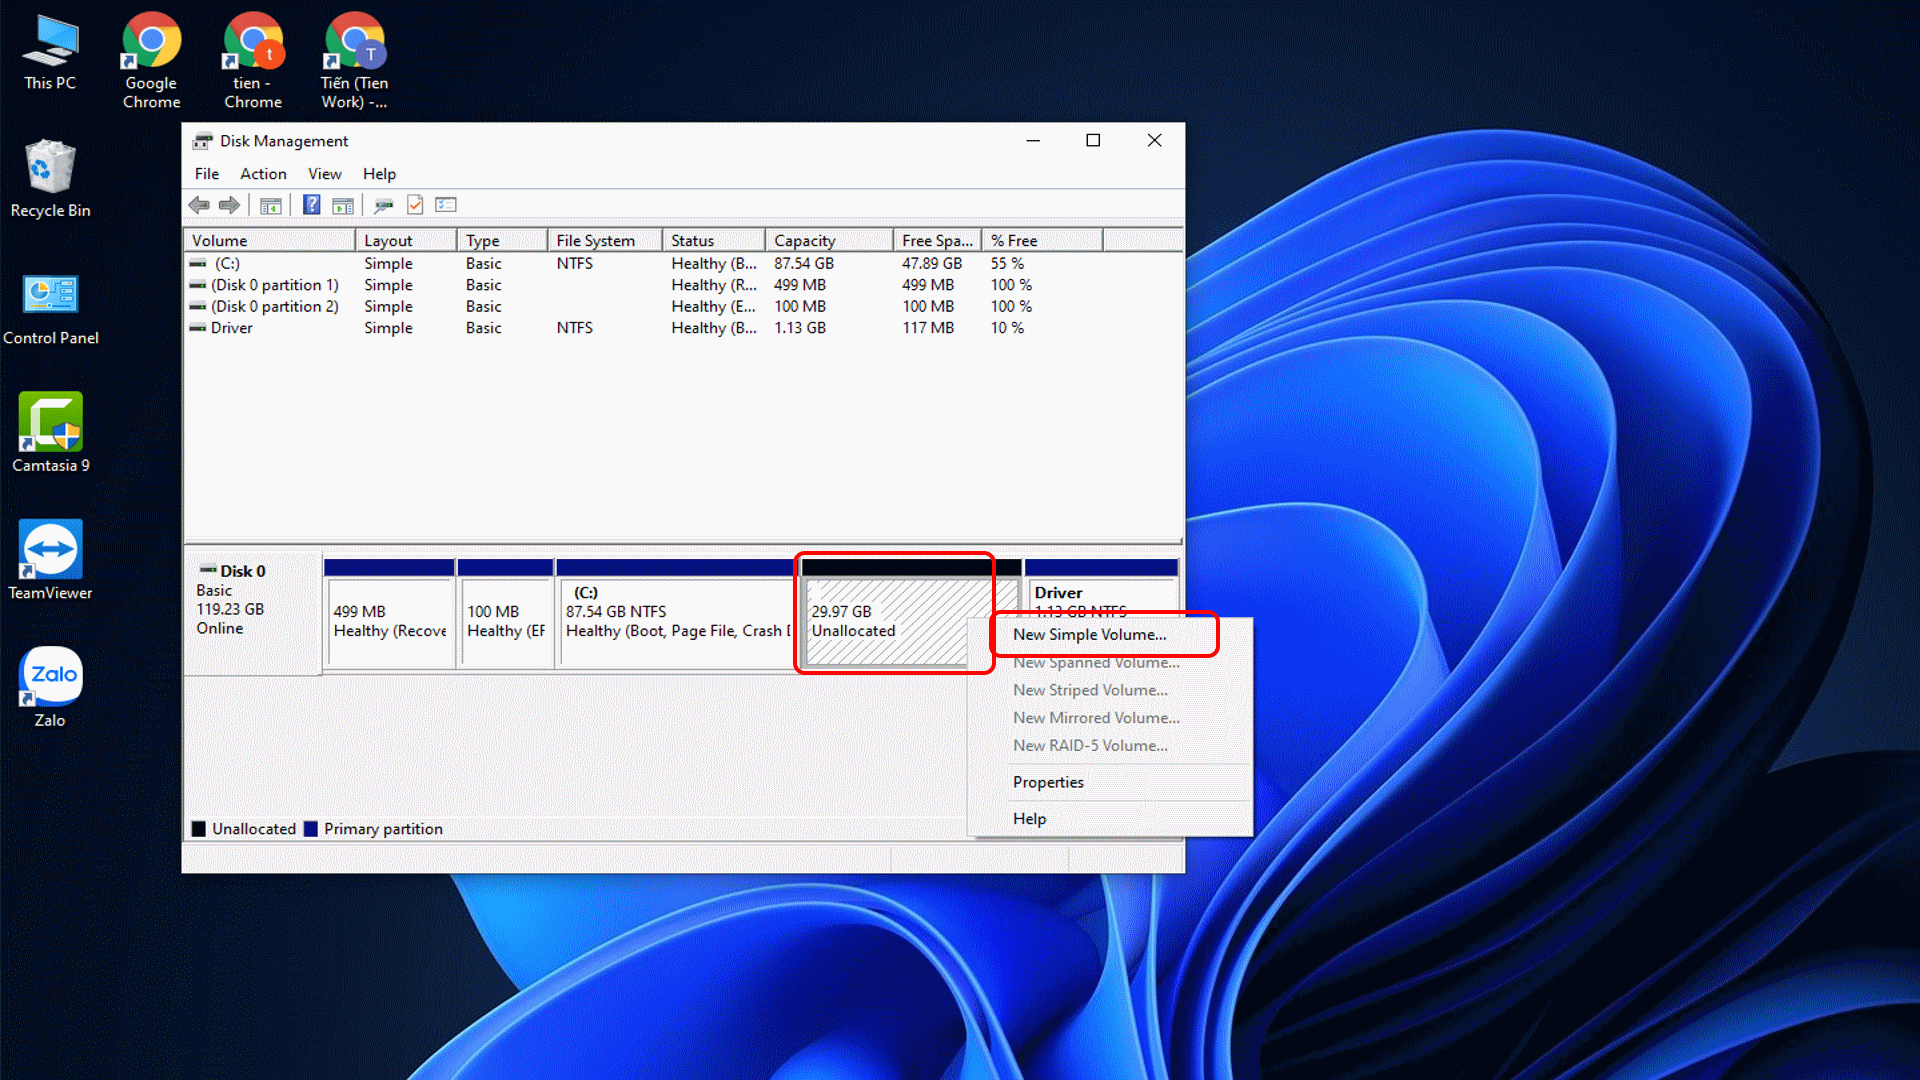This screenshot has width=1920, height=1080.
Task: Click the 499 MB Recovery partition block
Action: coord(389,620)
